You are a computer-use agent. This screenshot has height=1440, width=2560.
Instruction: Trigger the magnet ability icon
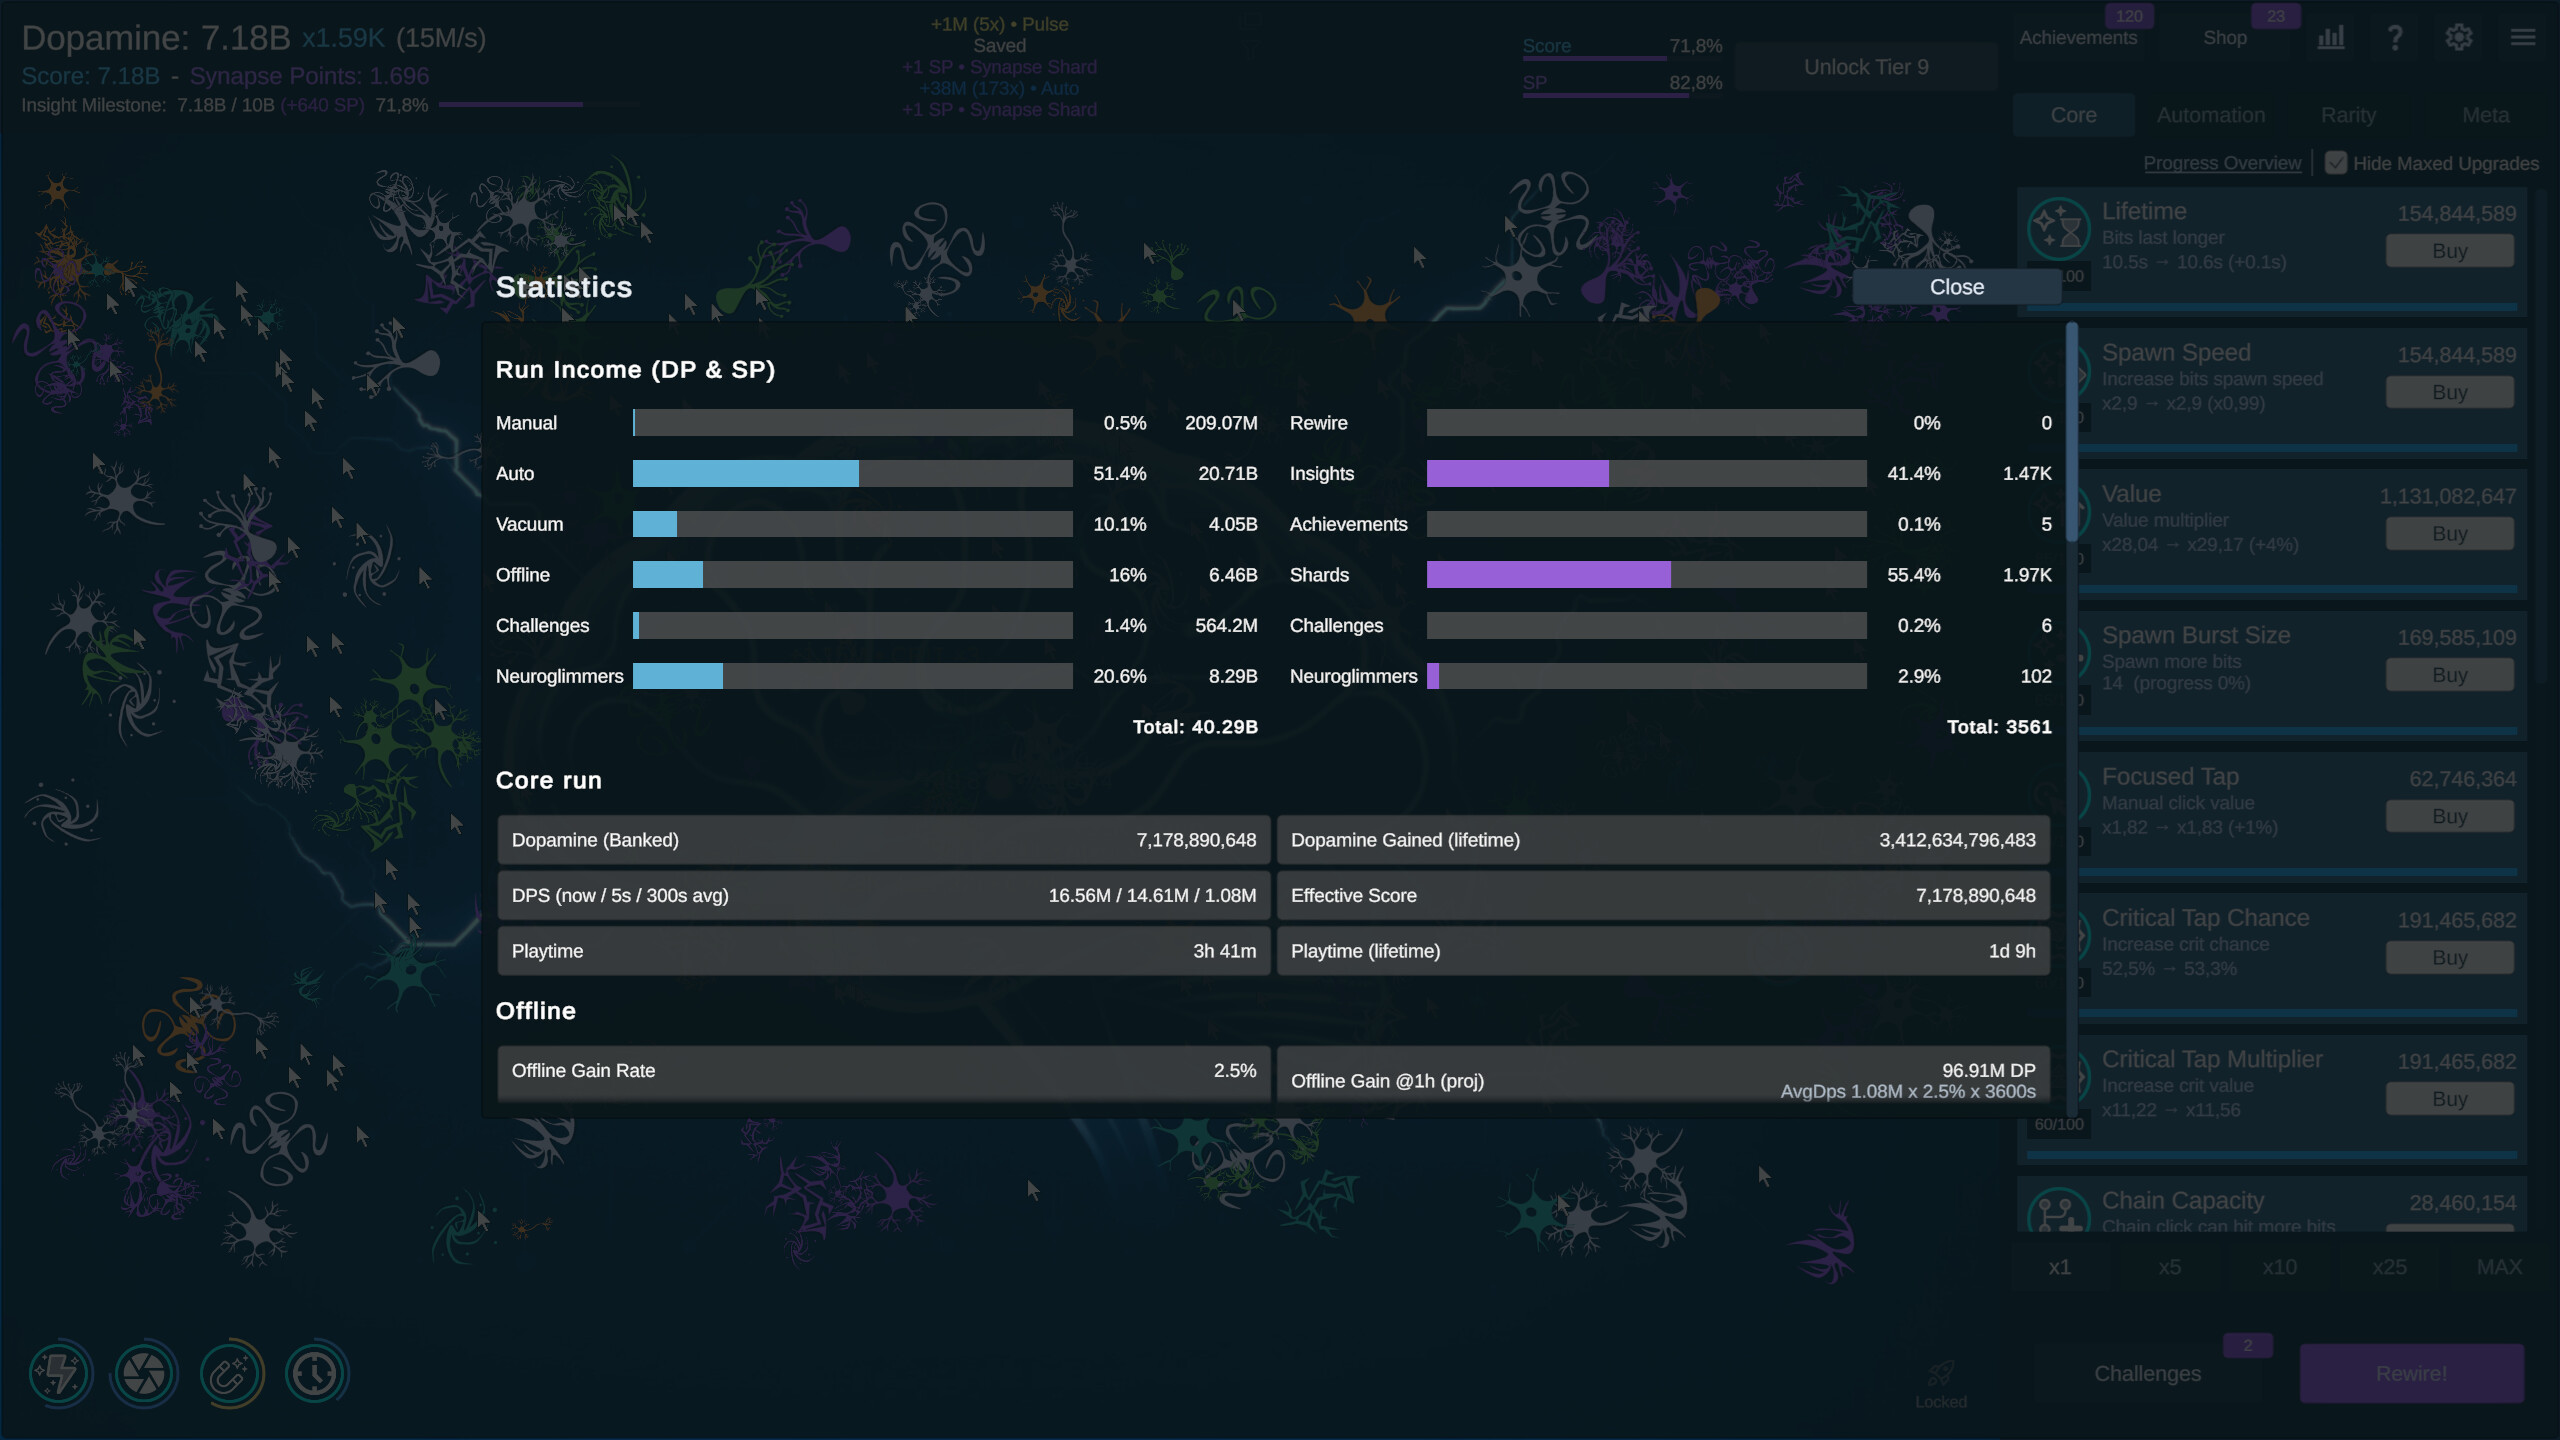coord(231,1373)
